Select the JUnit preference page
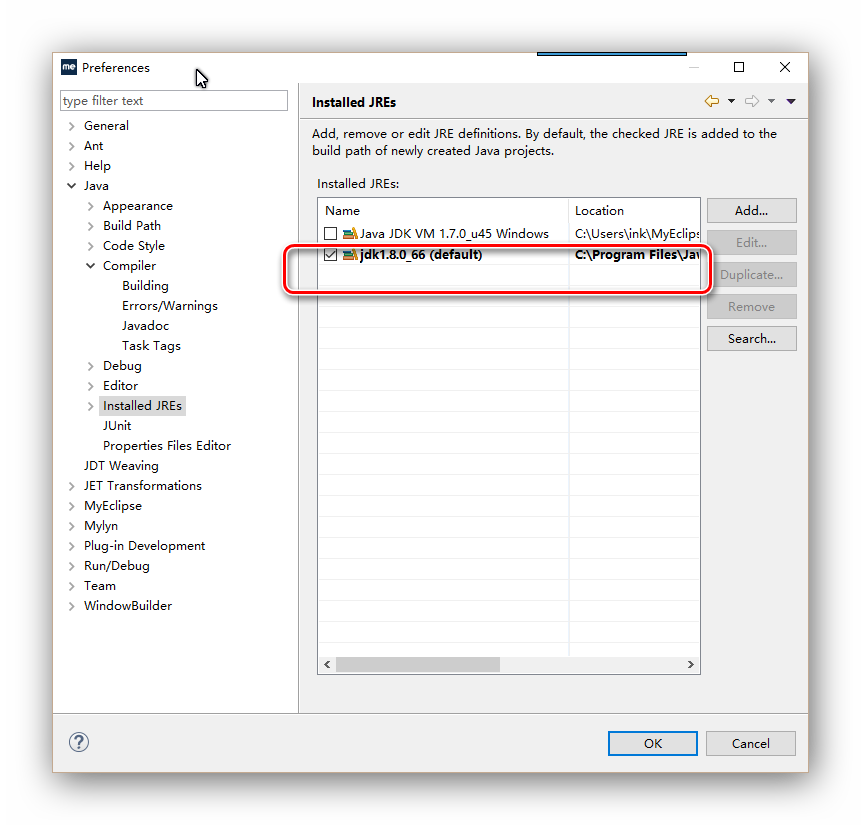The width and height of the screenshot is (861, 825). click(x=117, y=426)
